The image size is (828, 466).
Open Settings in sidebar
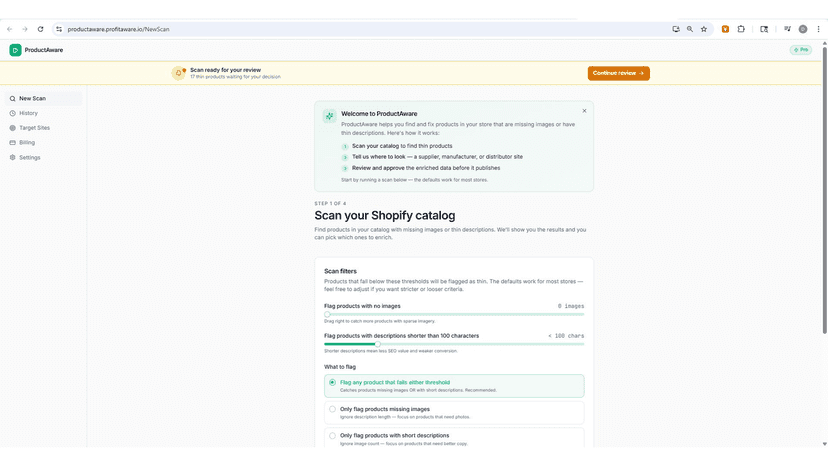pos(44,157)
